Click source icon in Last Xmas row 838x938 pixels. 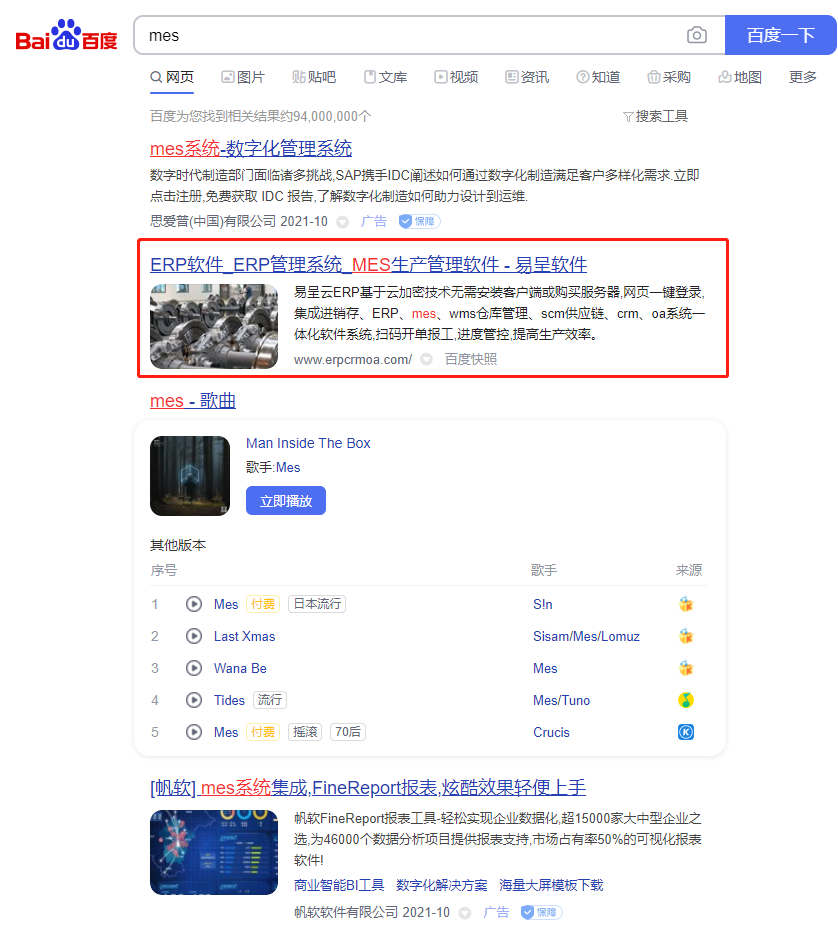685,636
